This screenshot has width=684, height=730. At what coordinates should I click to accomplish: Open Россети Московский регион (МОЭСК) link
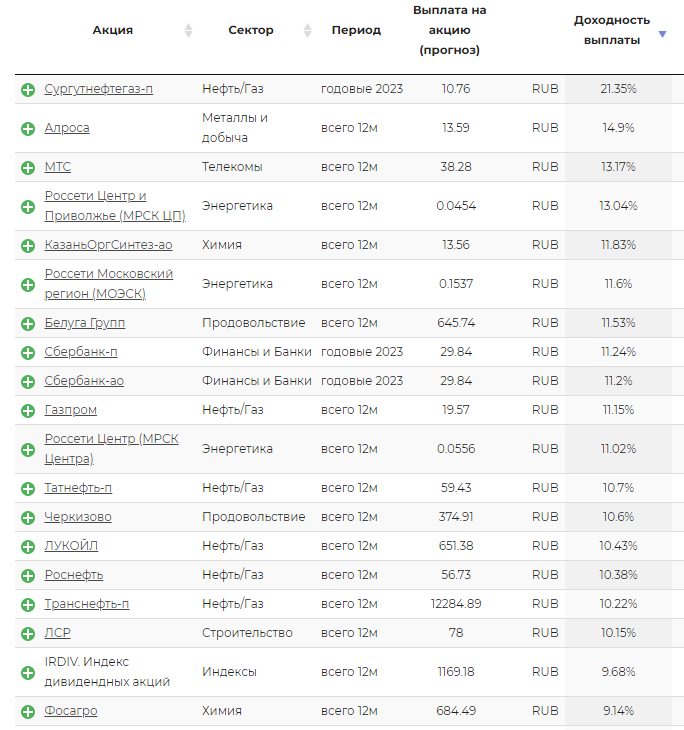coord(108,284)
